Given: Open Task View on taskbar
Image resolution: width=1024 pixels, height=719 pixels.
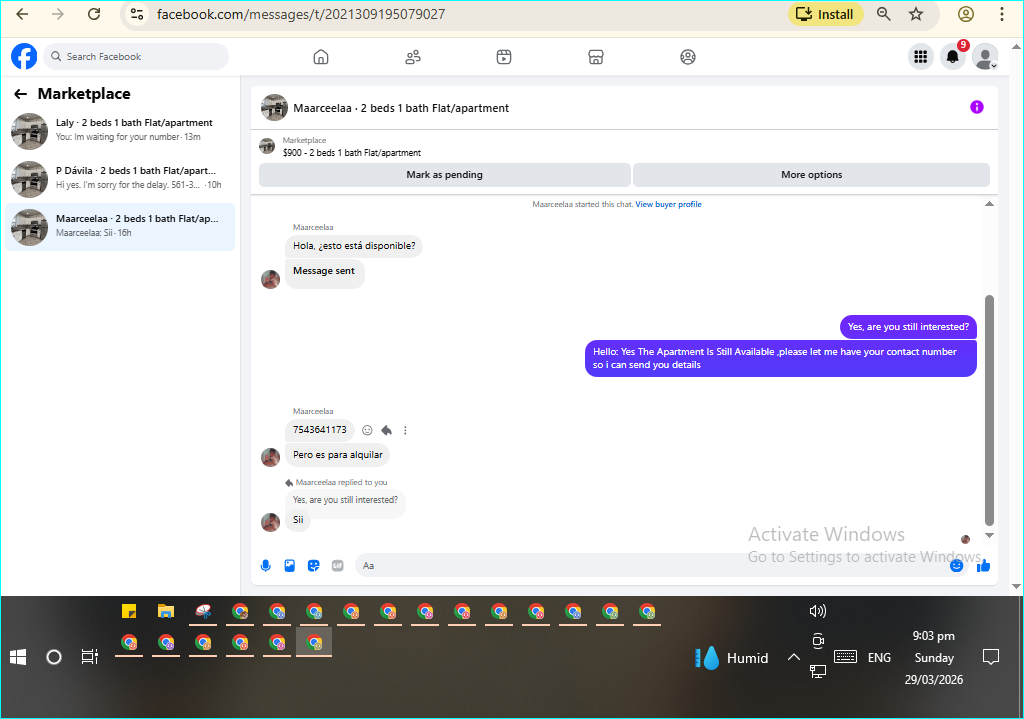Looking at the screenshot, I should click(x=89, y=657).
